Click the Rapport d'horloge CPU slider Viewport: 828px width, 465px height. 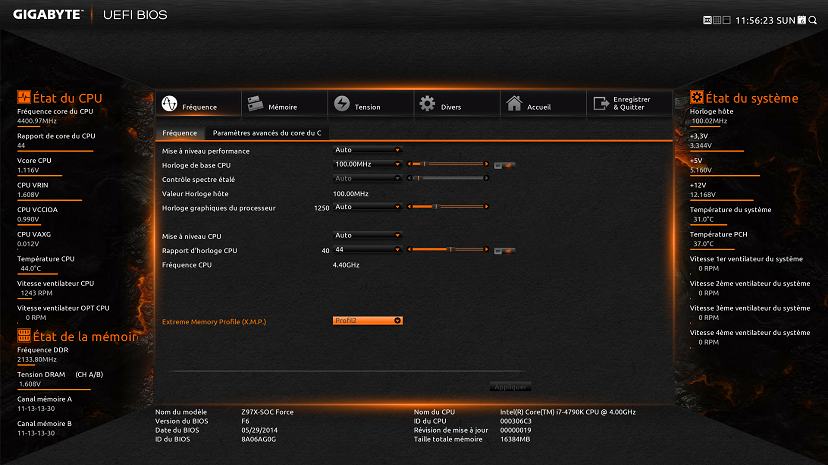[x=448, y=250]
